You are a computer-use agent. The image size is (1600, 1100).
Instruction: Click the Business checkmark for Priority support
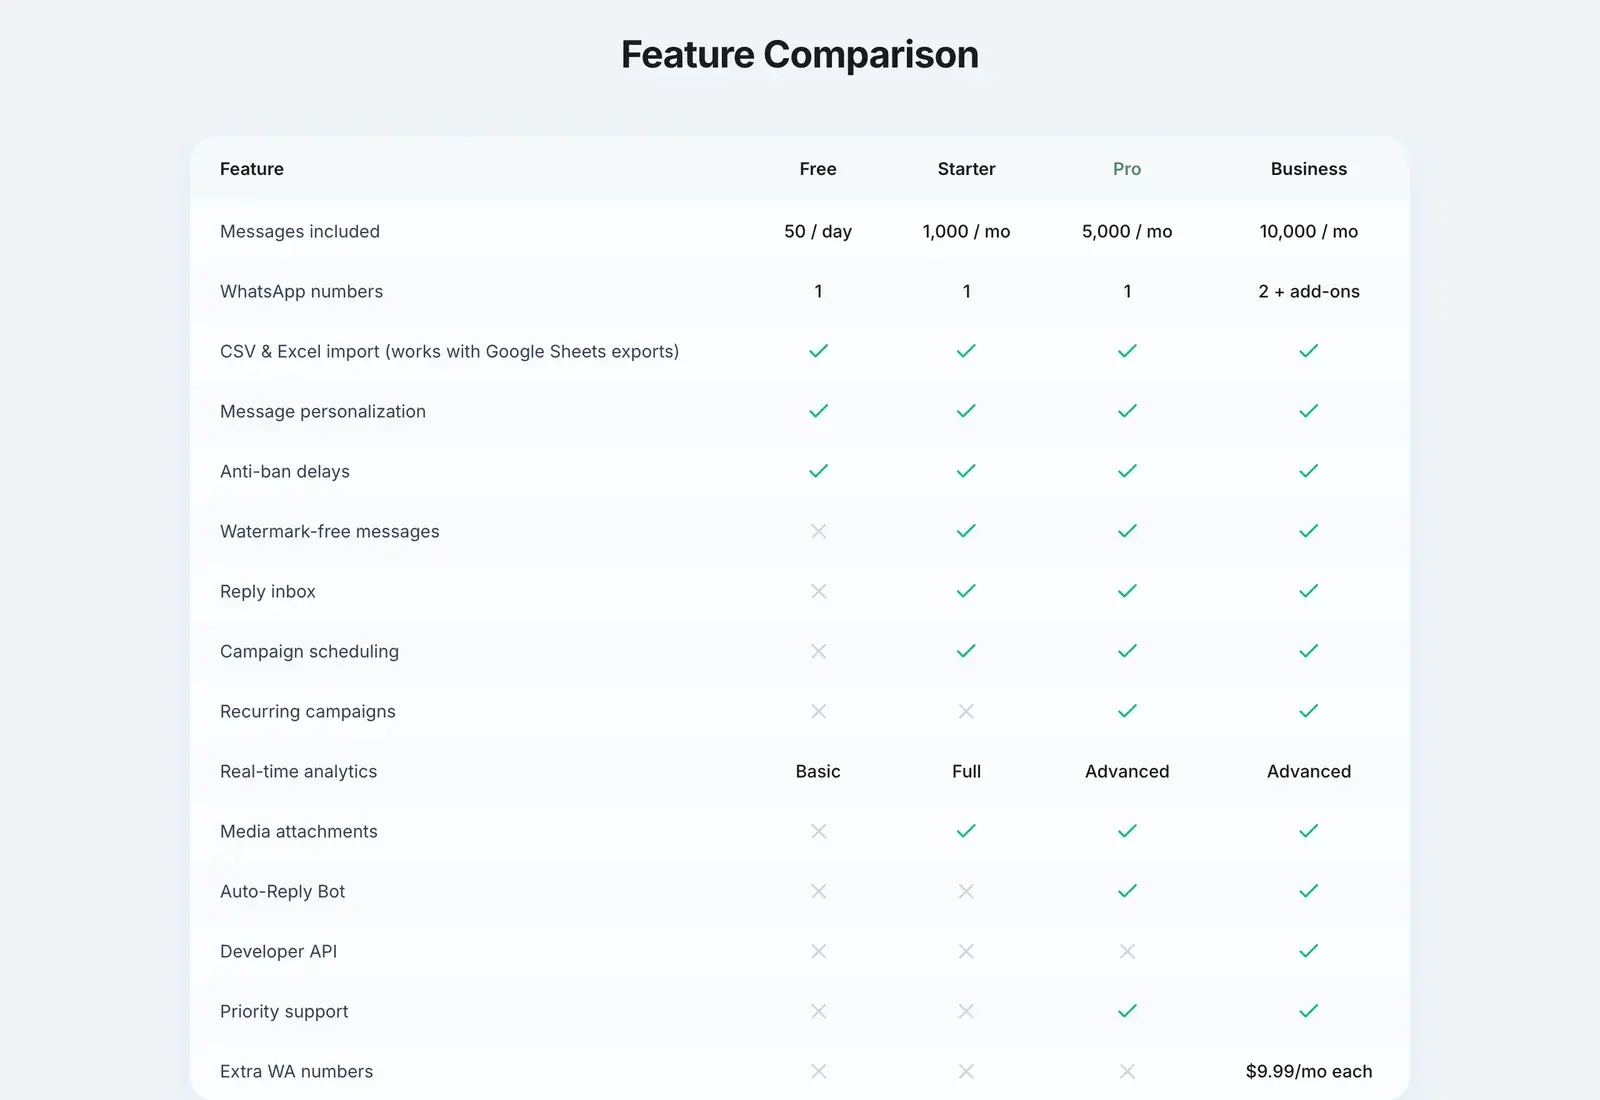(x=1308, y=1011)
